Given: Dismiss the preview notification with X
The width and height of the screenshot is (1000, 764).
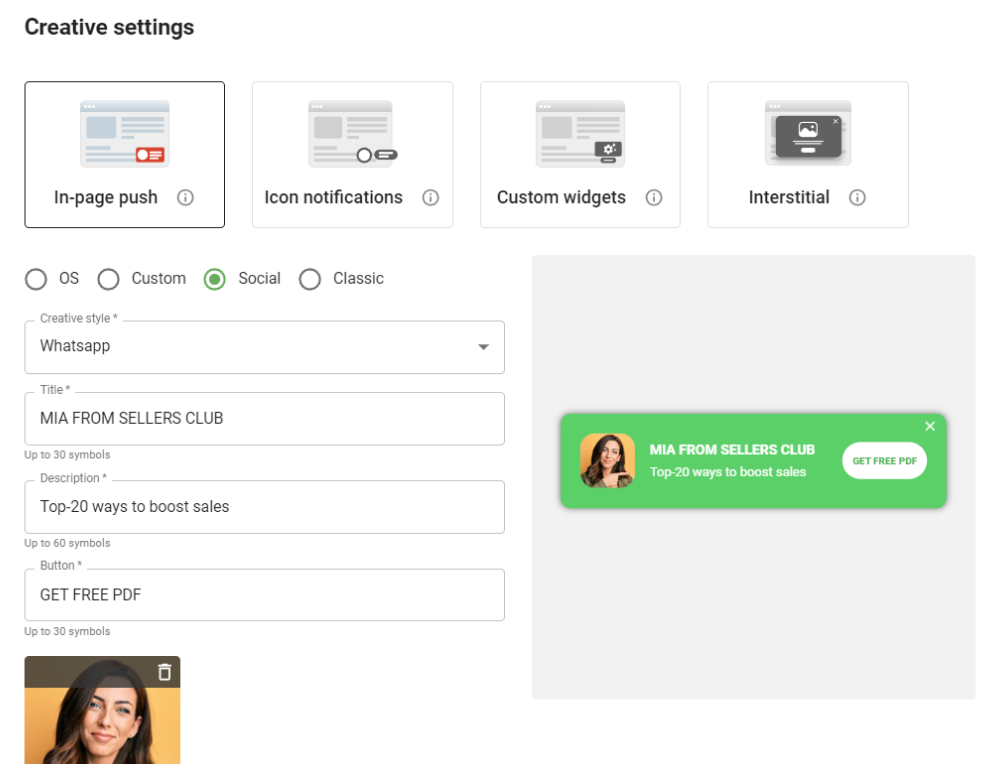Looking at the screenshot, I should click(x=930, y=426).
